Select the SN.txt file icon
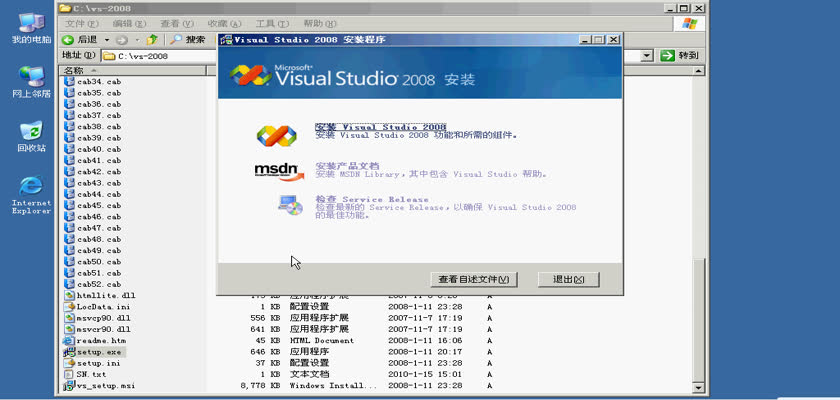The height and width of the screenshot is (400, 840). [x=69, y=374]
